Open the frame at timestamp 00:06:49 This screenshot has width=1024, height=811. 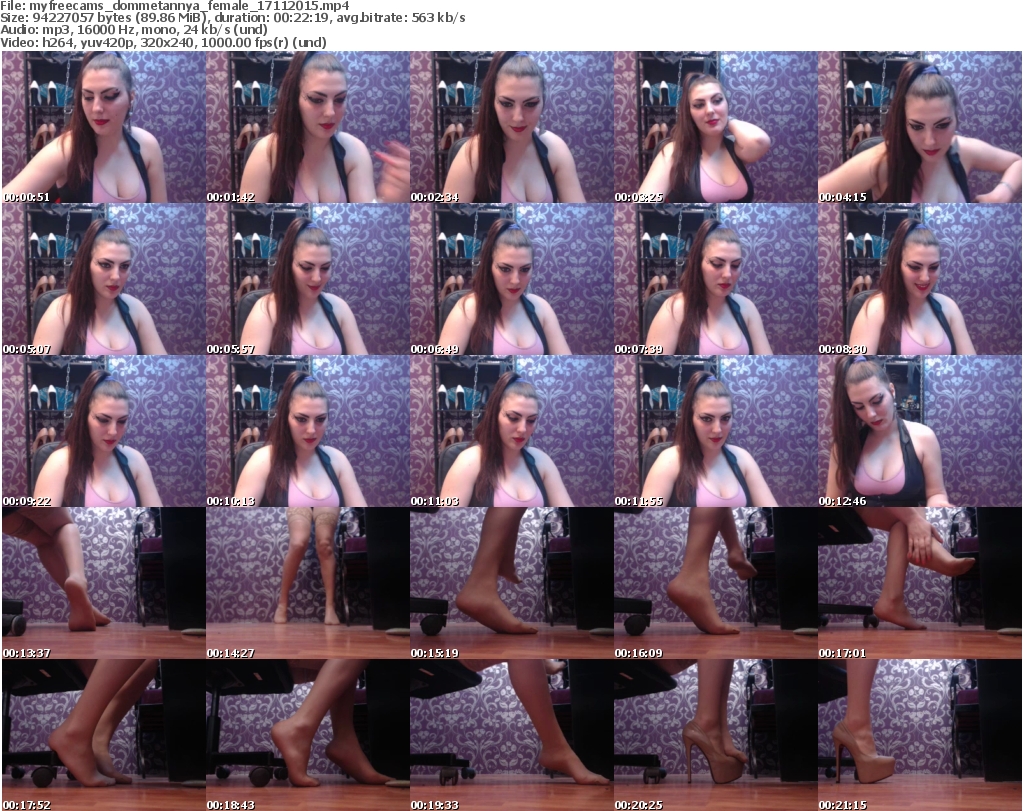tap(511, 279)
